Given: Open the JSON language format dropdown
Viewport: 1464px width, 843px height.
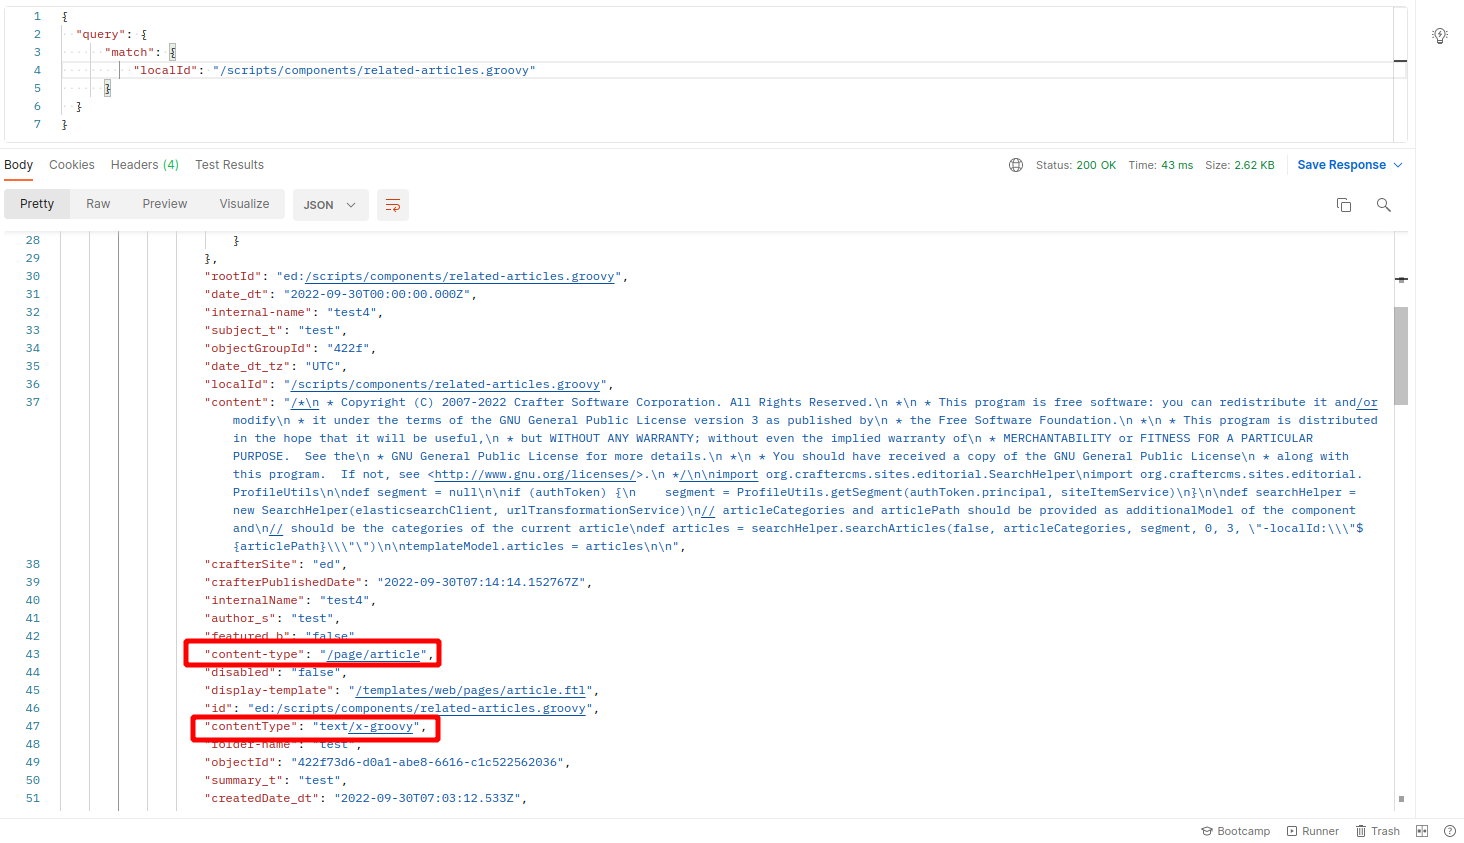Looking at the screenshot, I should 330,204.
